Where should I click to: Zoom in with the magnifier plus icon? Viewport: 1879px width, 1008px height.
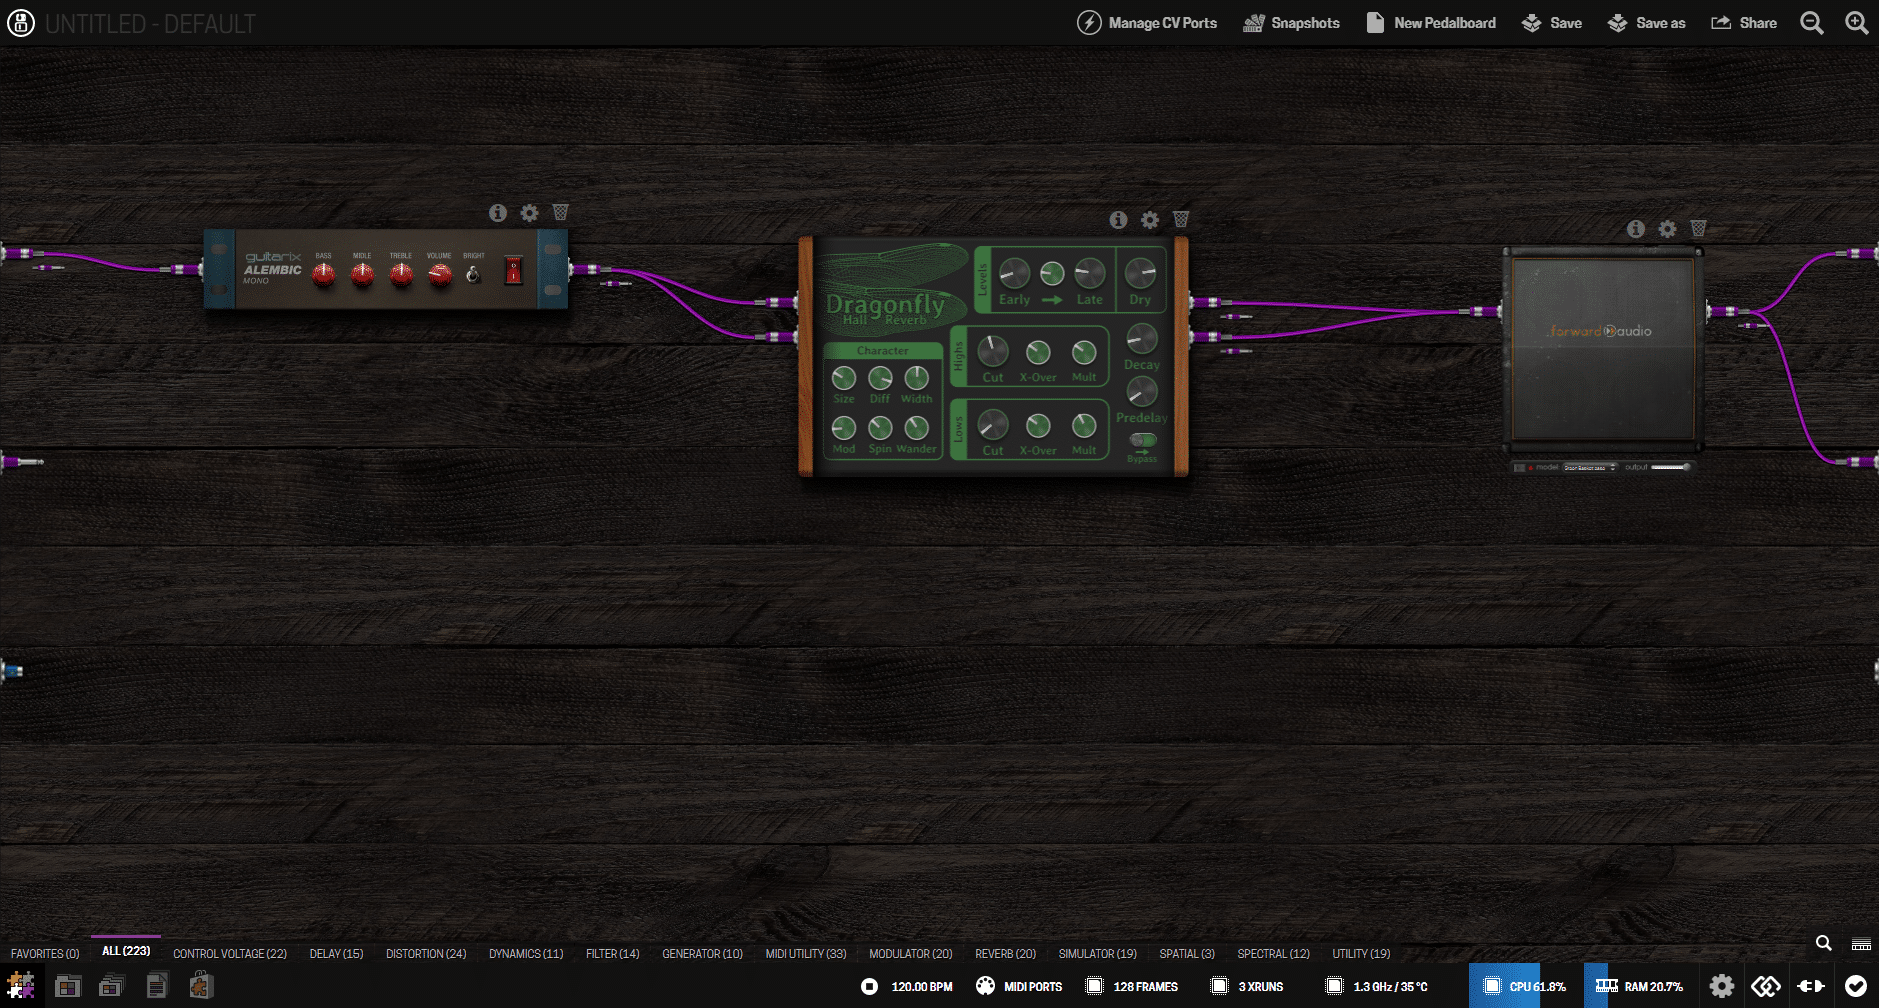point(1857,22)
